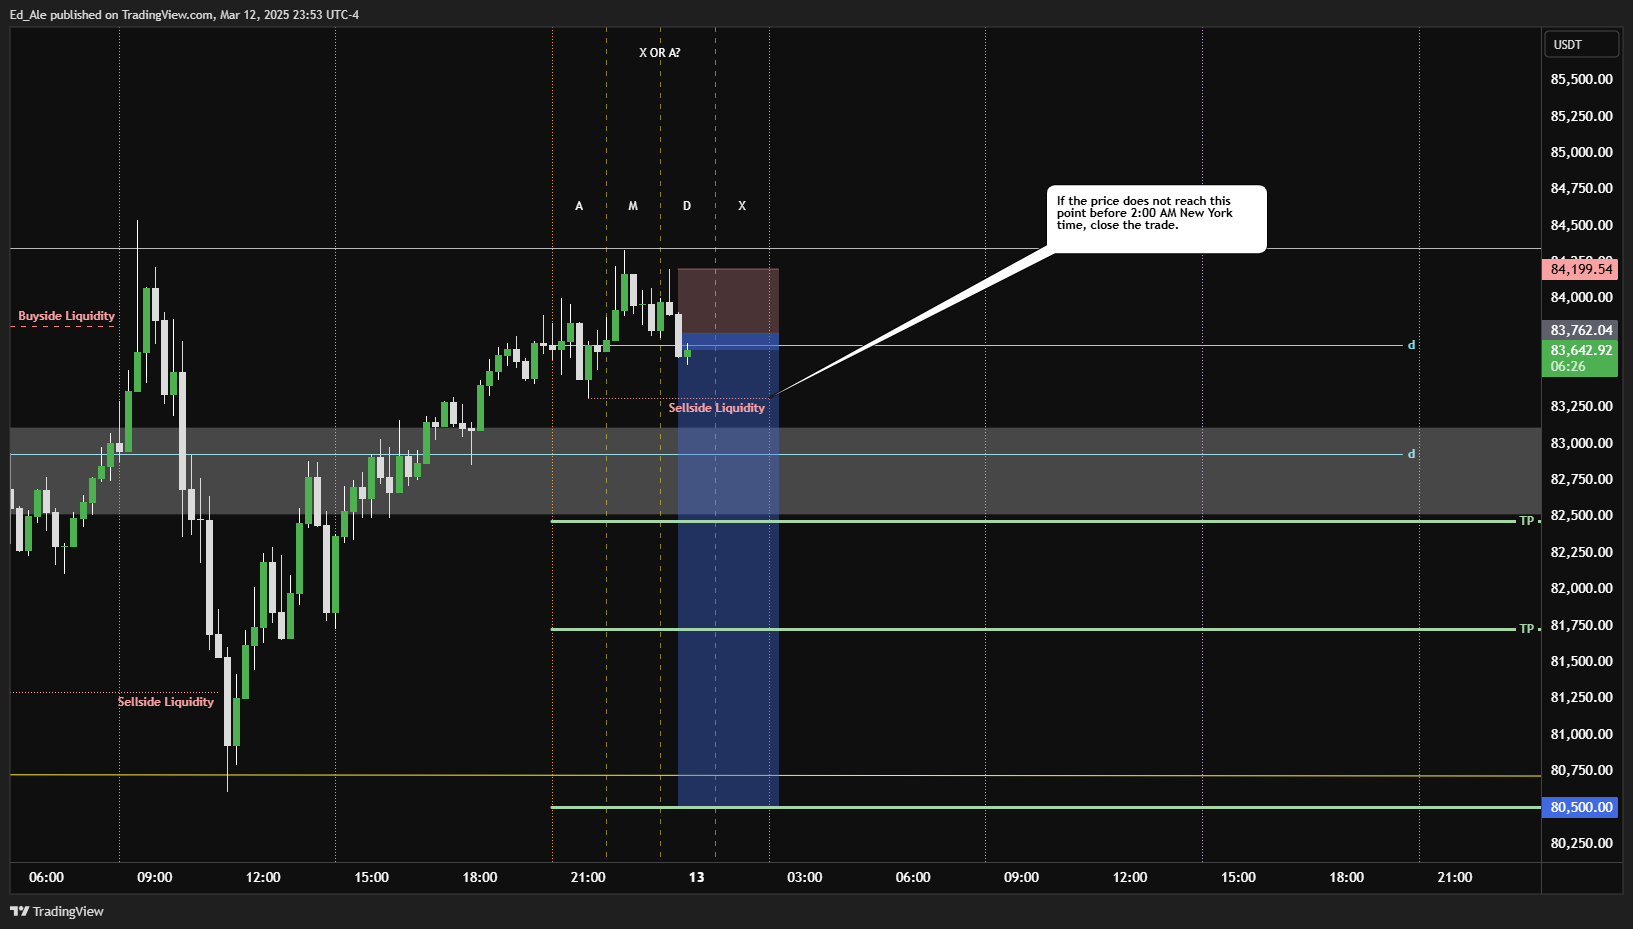Click the 84,500.00 price axis label
Screen dimensions: 1633x929
pyautogui.click(x=1581, y=225)
